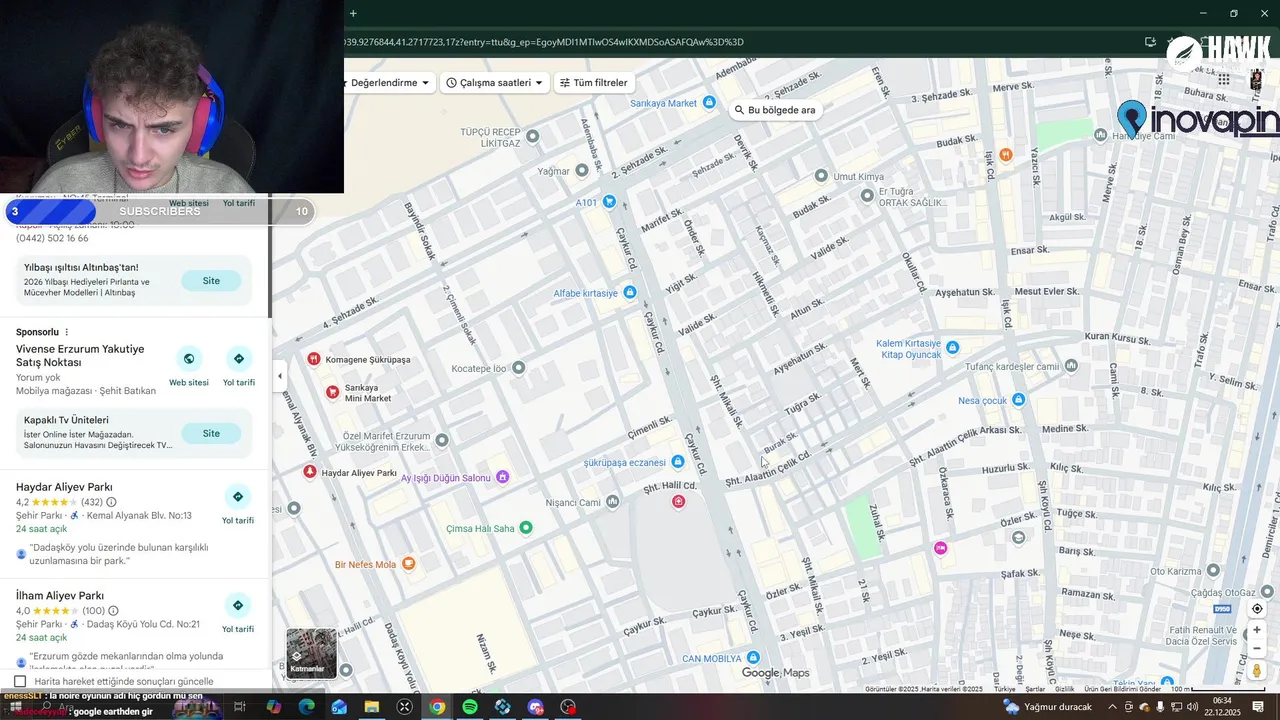Get Yol tarifi for Haydar Aliyev Parkı

coord(238,504)
